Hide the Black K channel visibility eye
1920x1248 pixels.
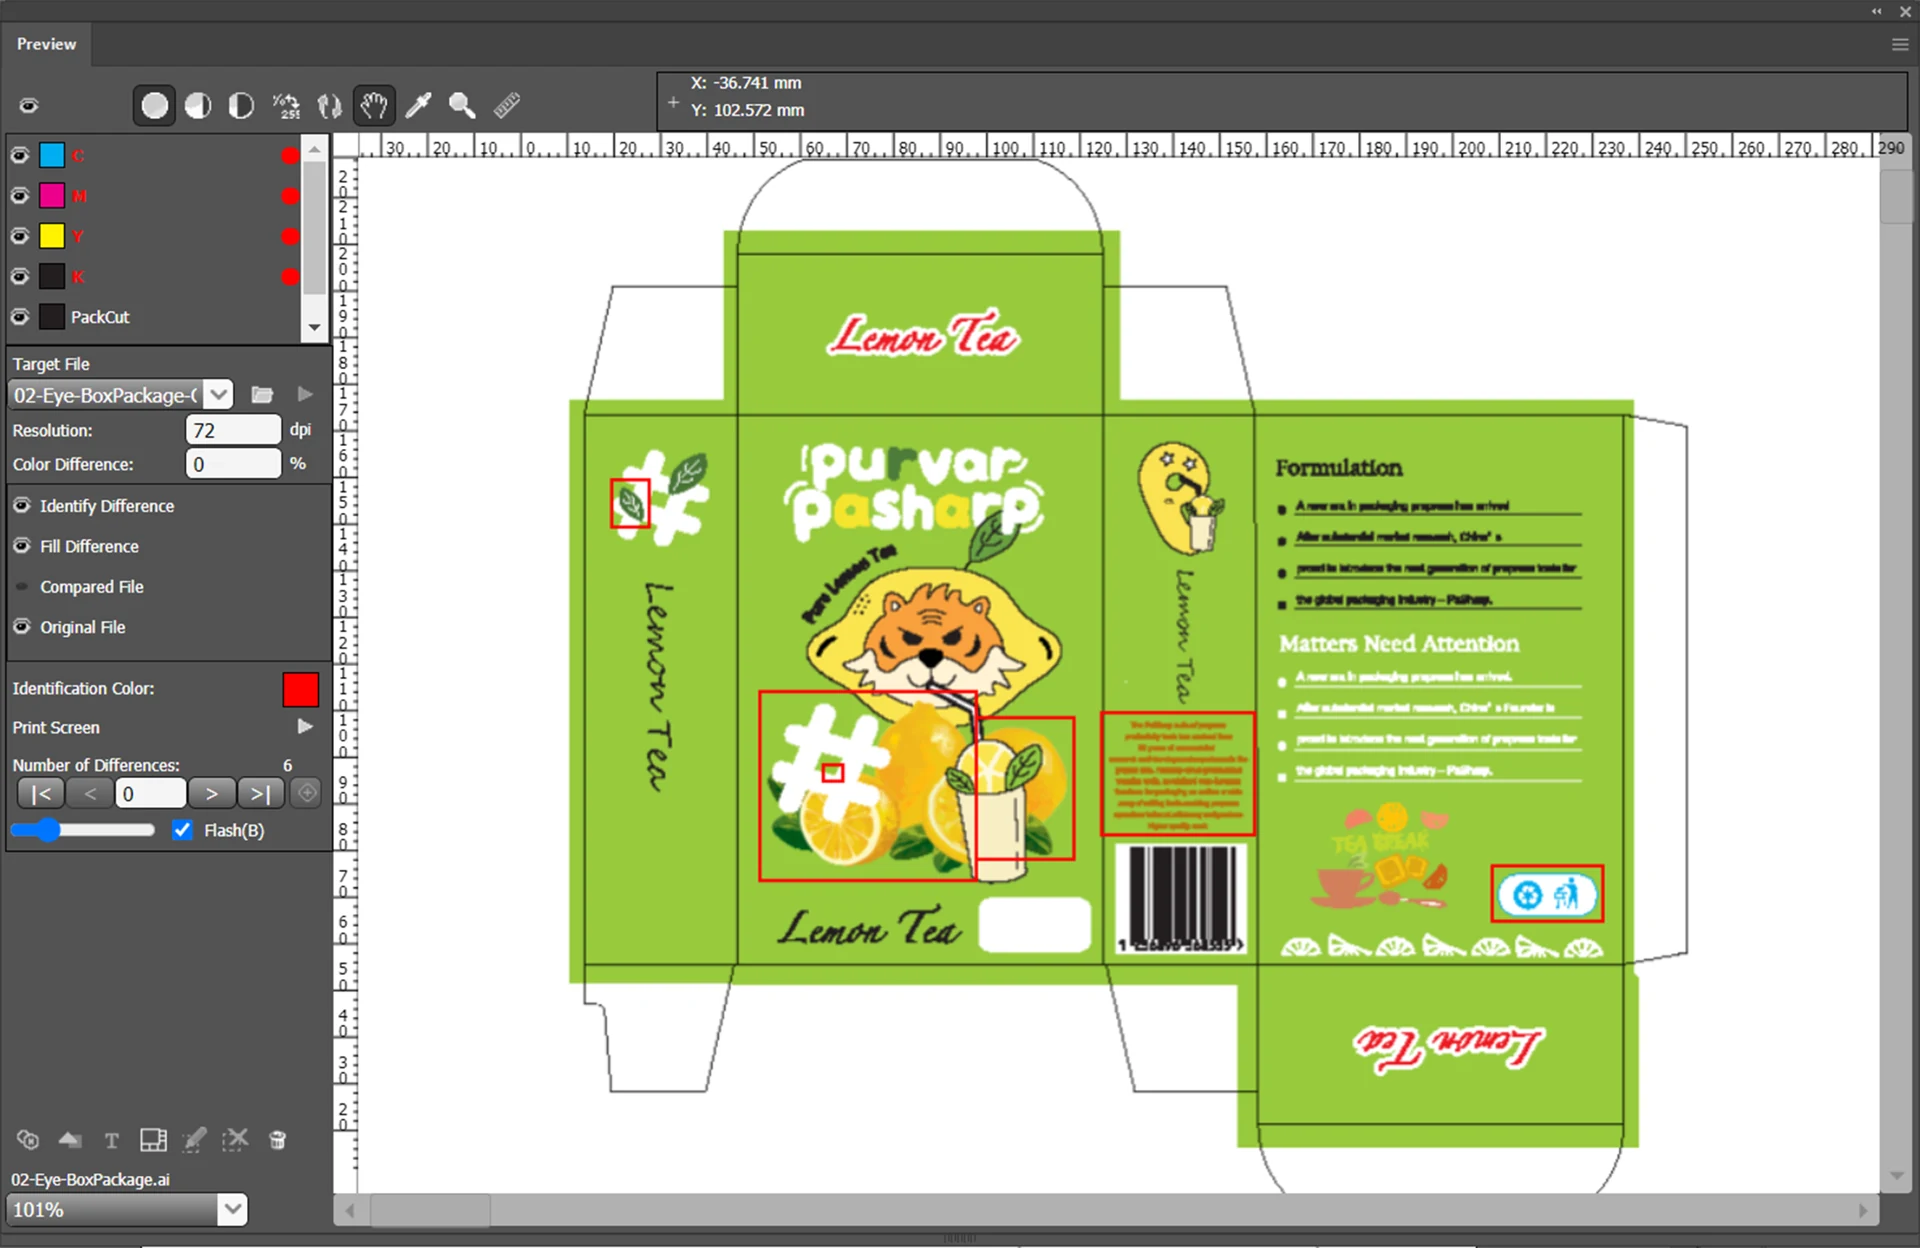(19, 276)
